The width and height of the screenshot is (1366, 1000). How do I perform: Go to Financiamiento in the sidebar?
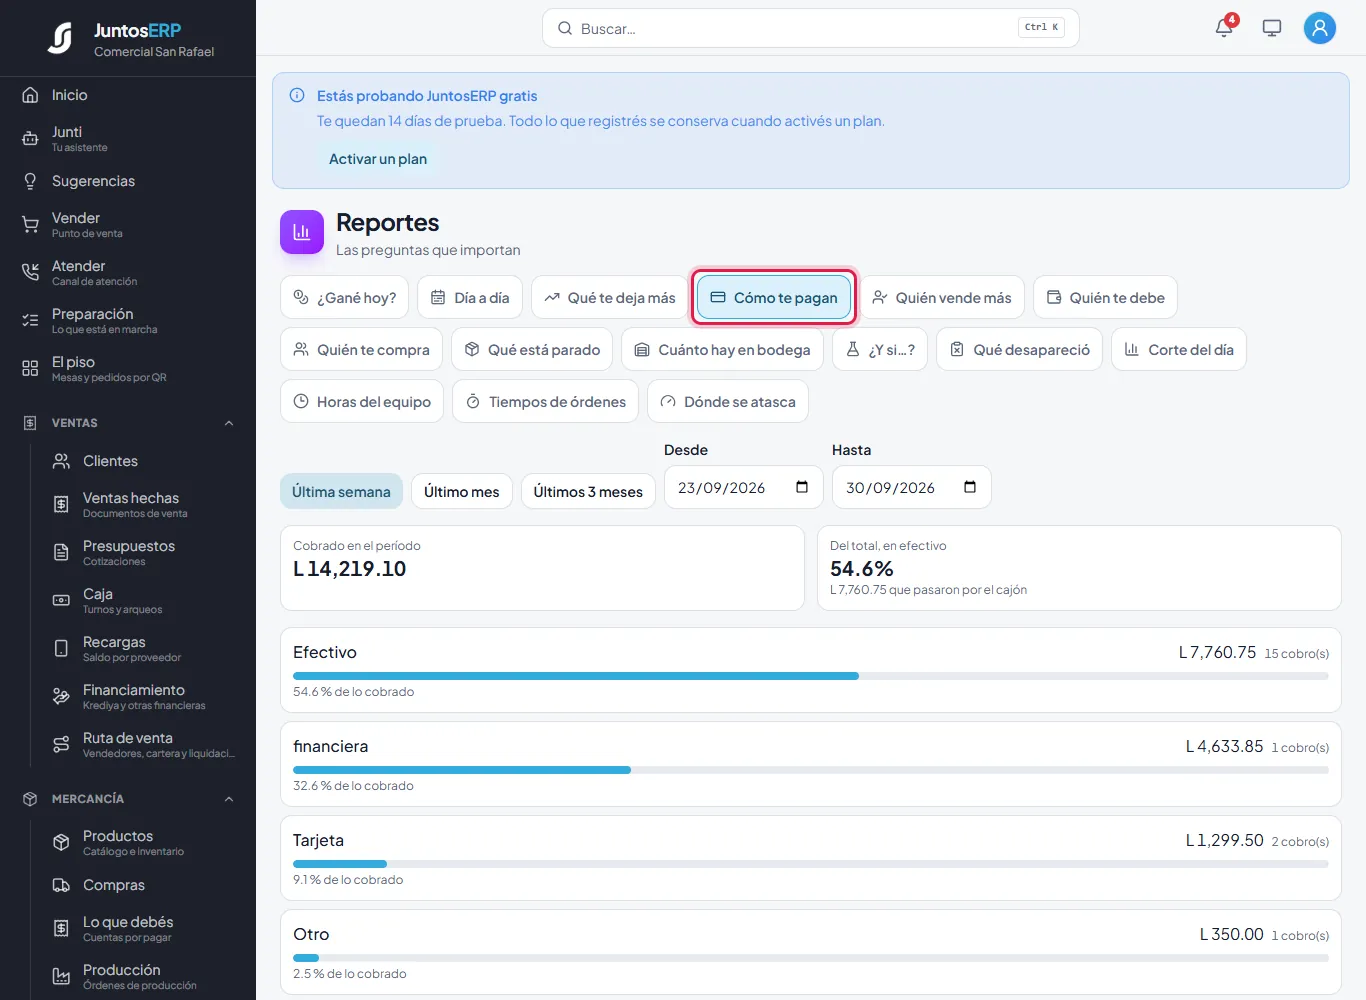(x=143, y=697)
